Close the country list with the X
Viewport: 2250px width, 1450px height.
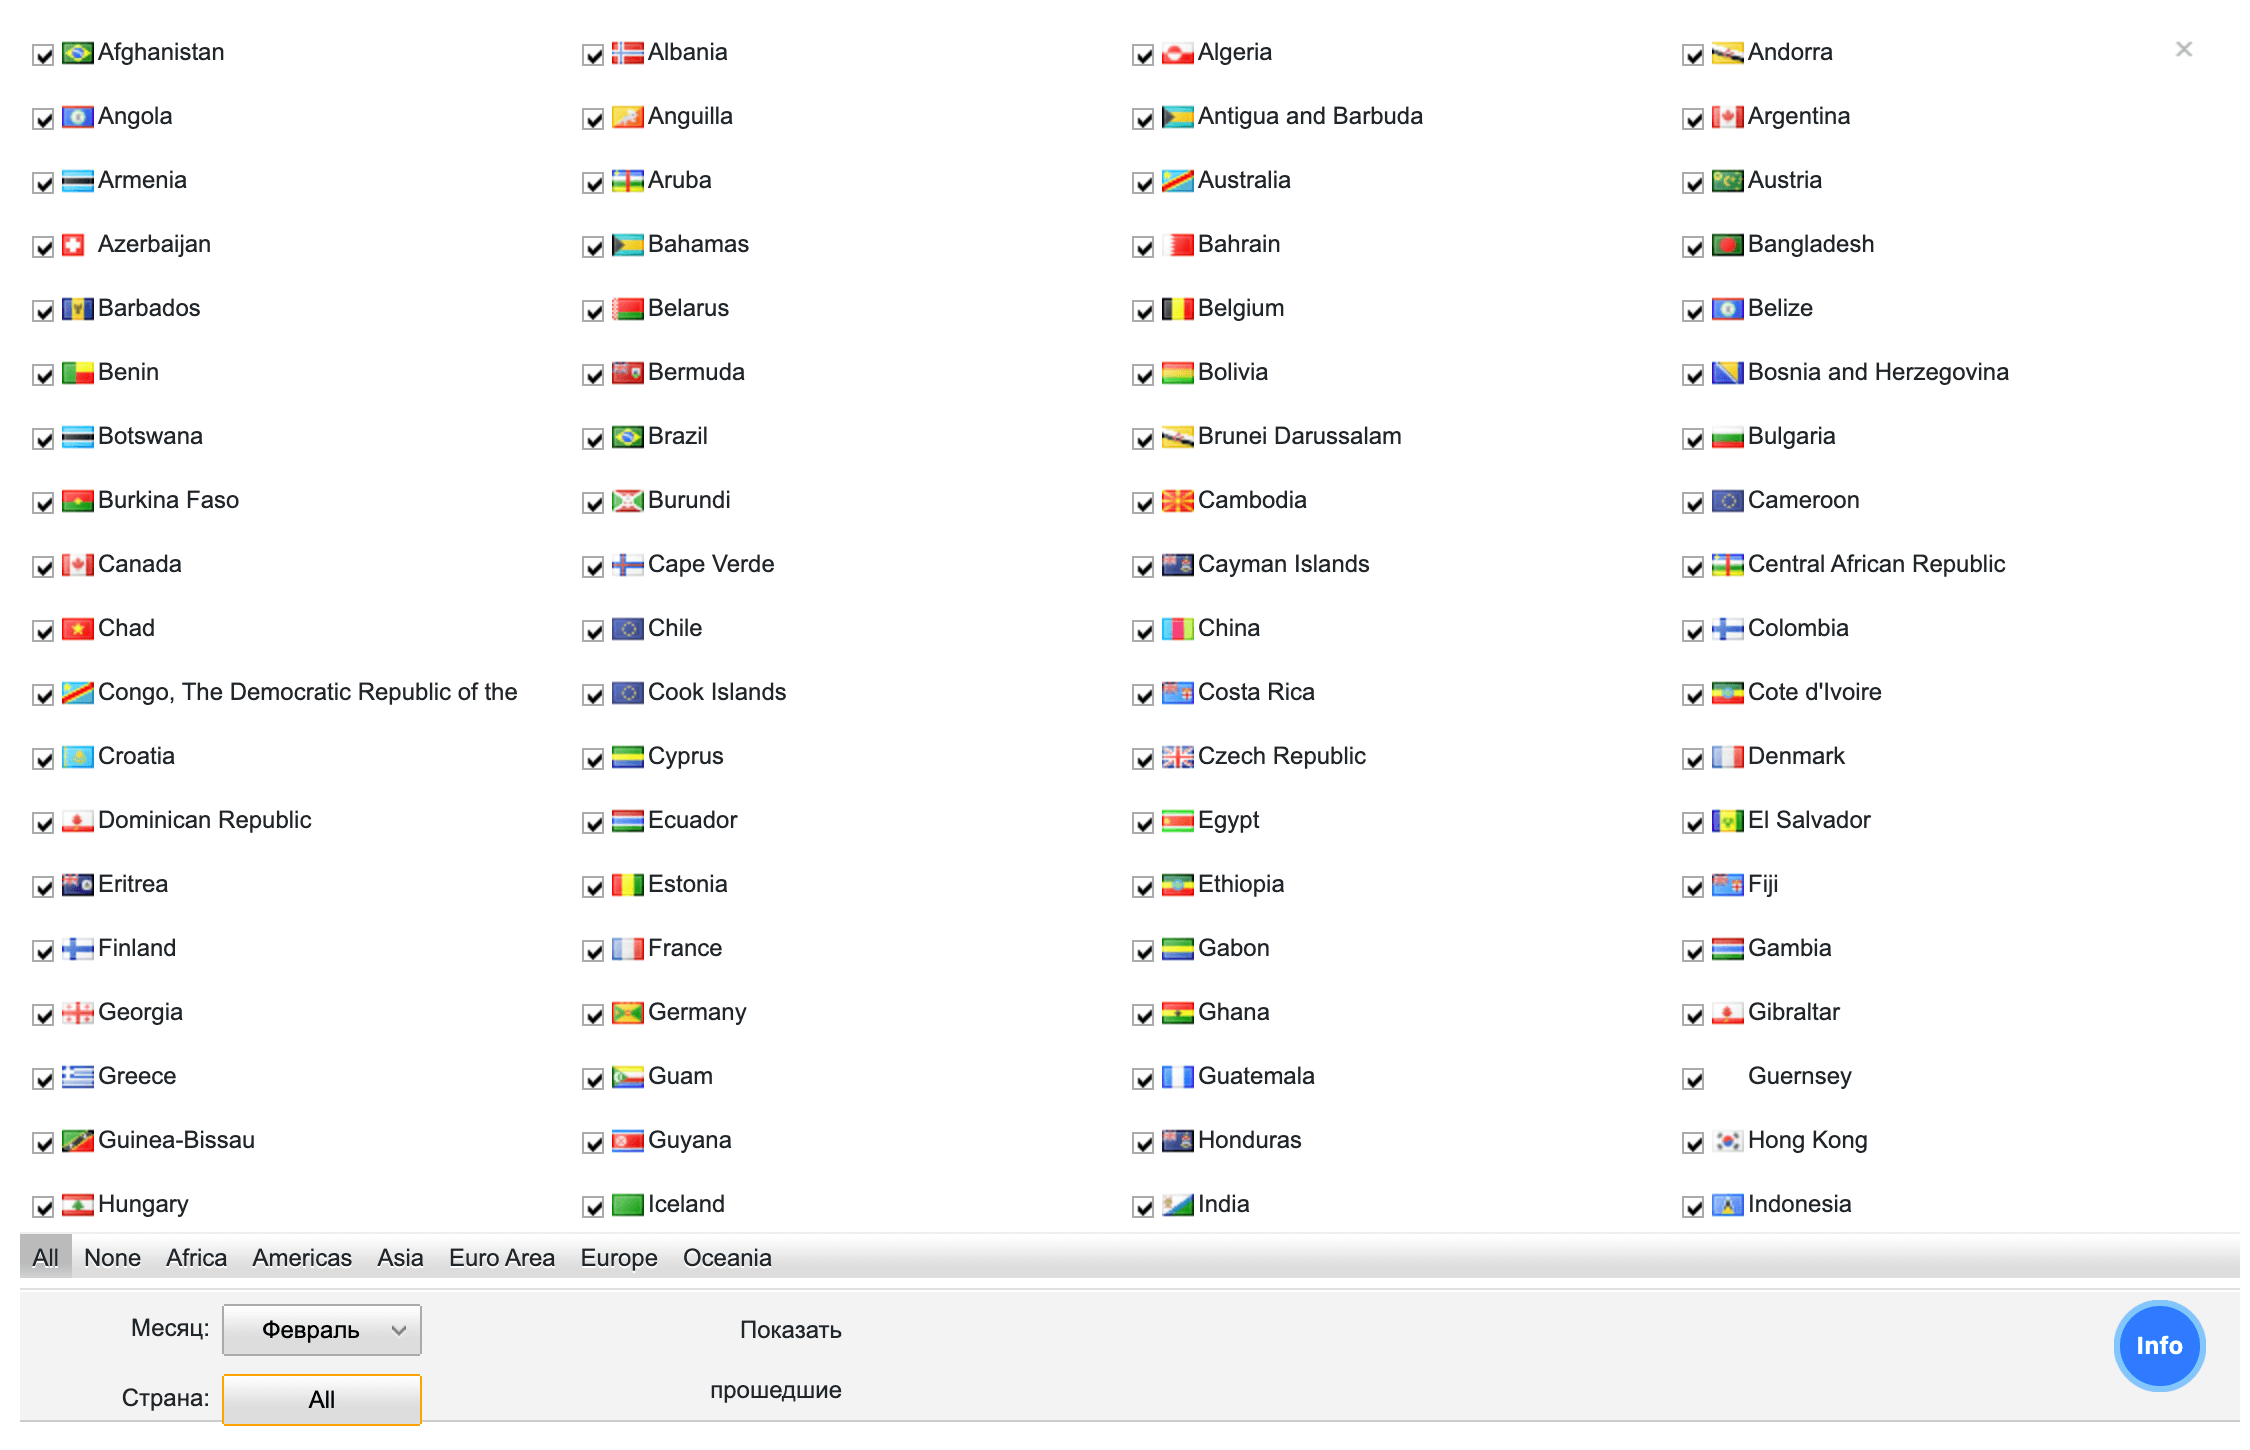coord(2183,49)
